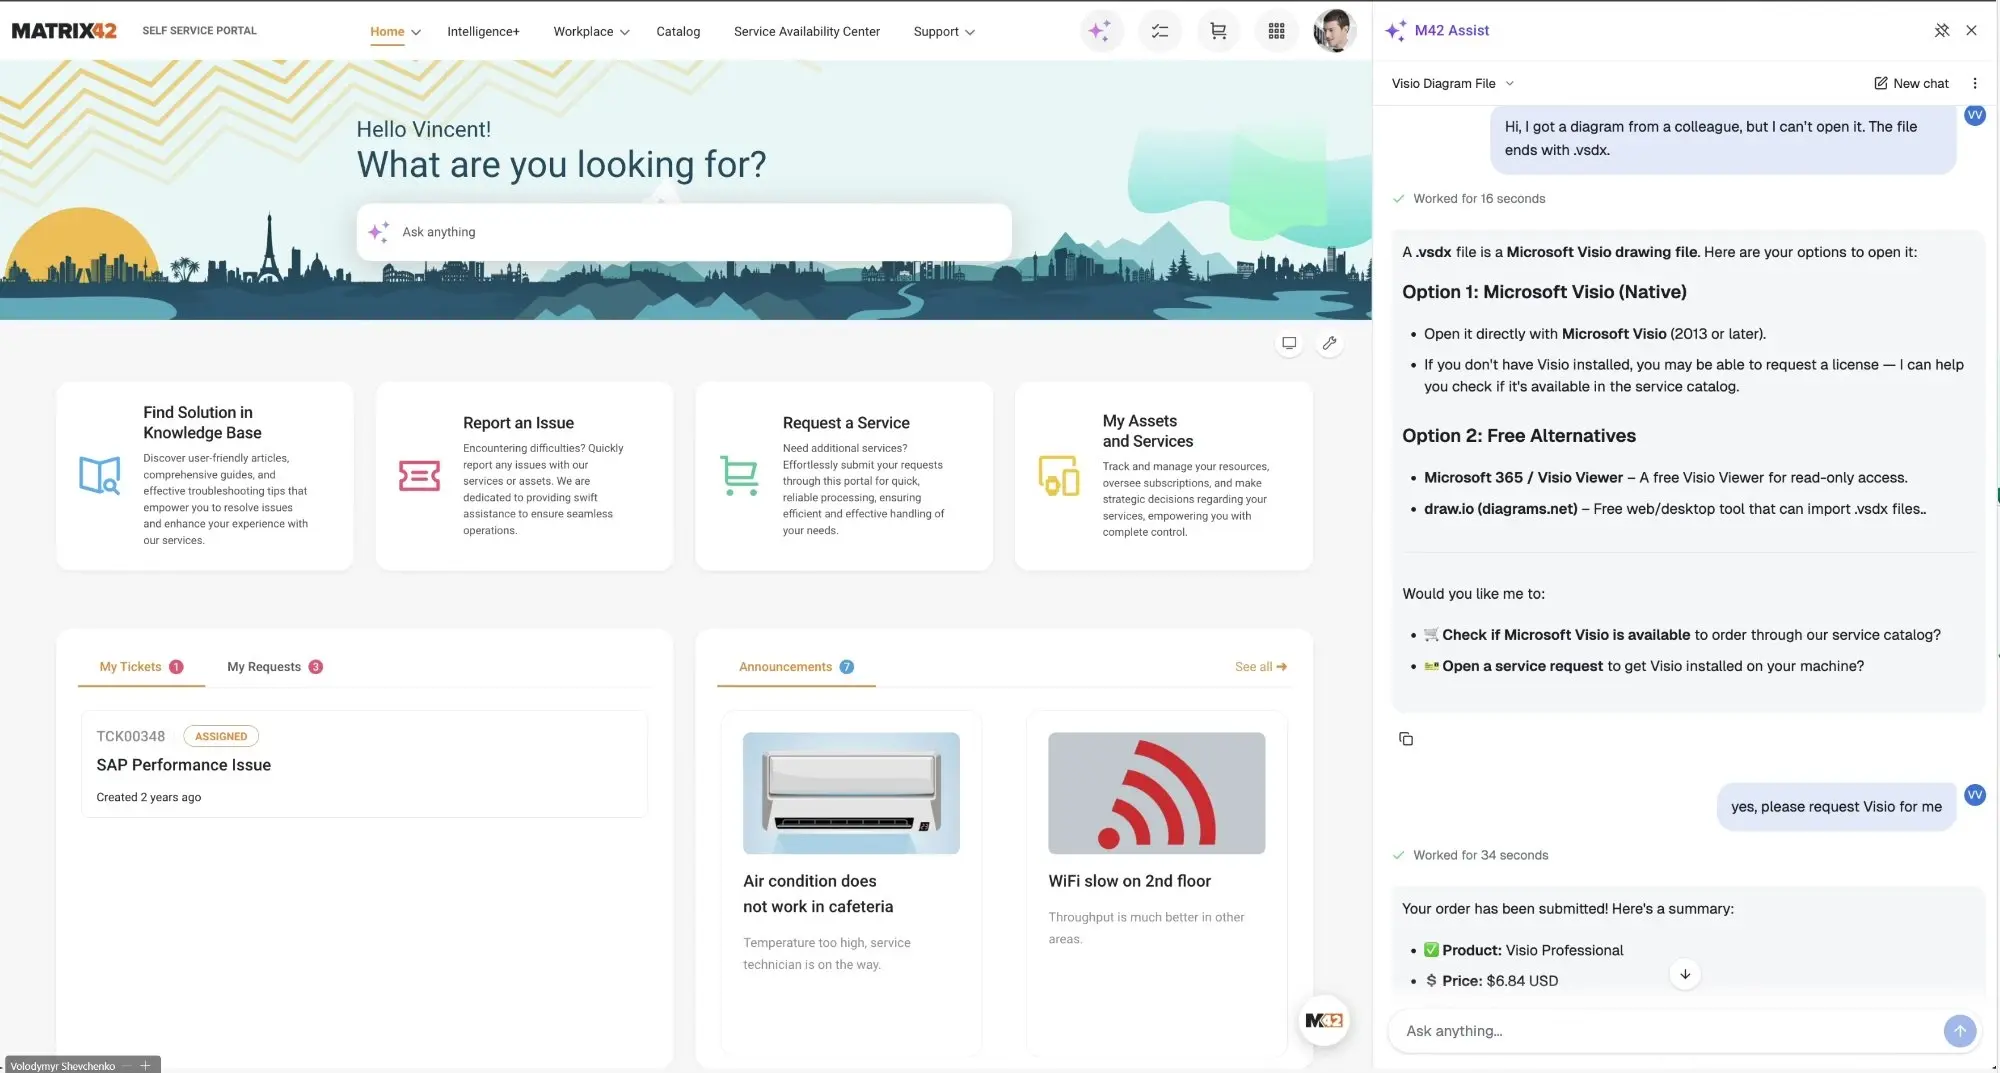Unpin the M42 Assist panel
The image size is (2000, 1073).
coord(1941,31)
